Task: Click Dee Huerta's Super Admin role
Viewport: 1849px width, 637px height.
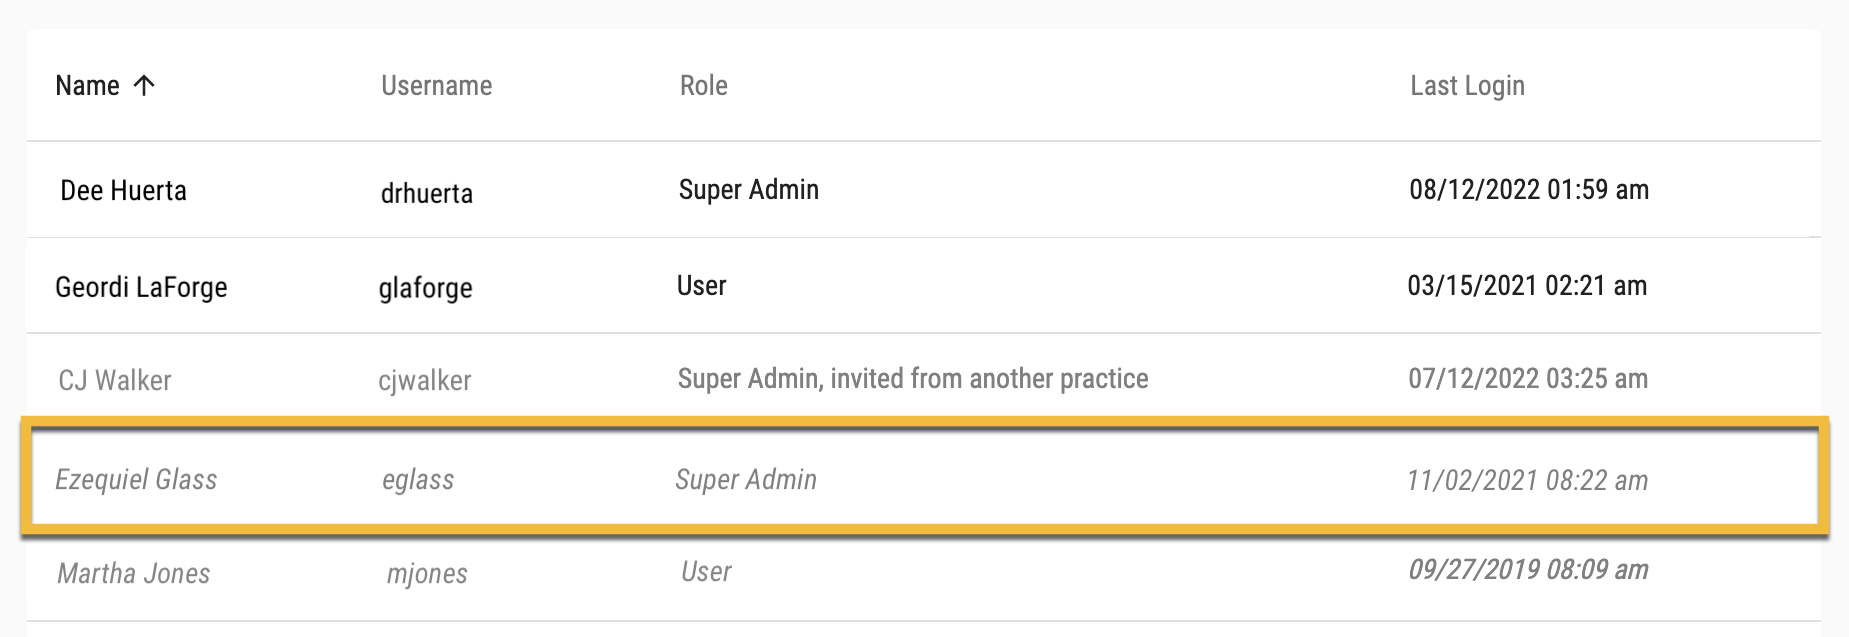Action: click(748, 190)
